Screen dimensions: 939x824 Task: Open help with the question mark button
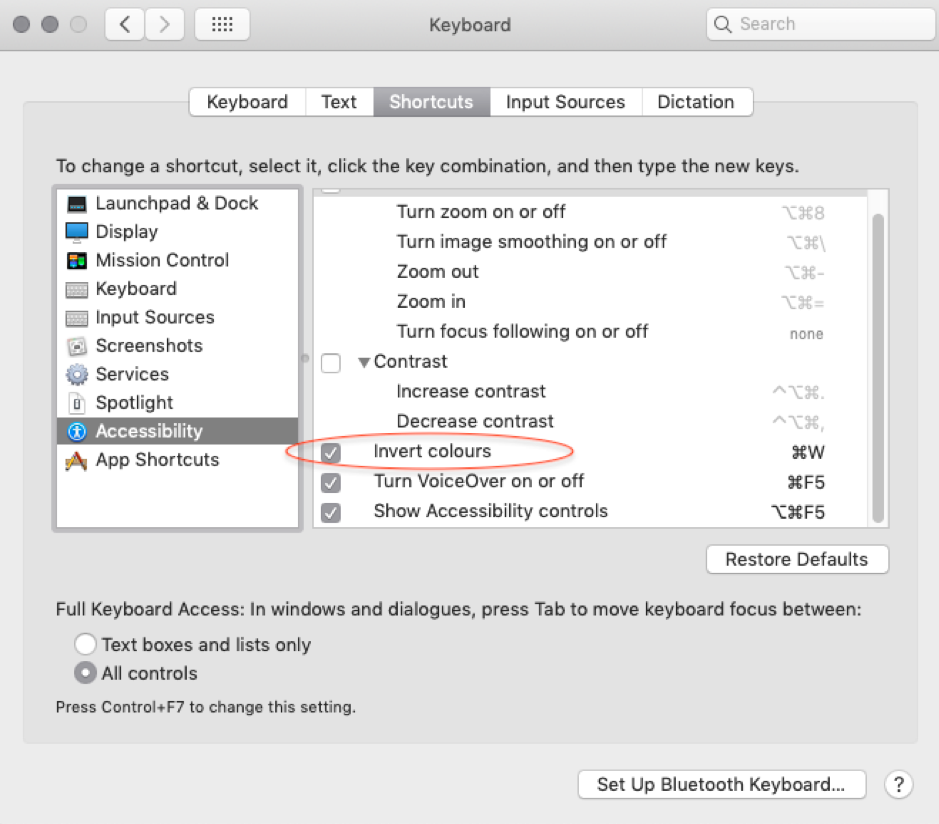[x=899, y=785]
